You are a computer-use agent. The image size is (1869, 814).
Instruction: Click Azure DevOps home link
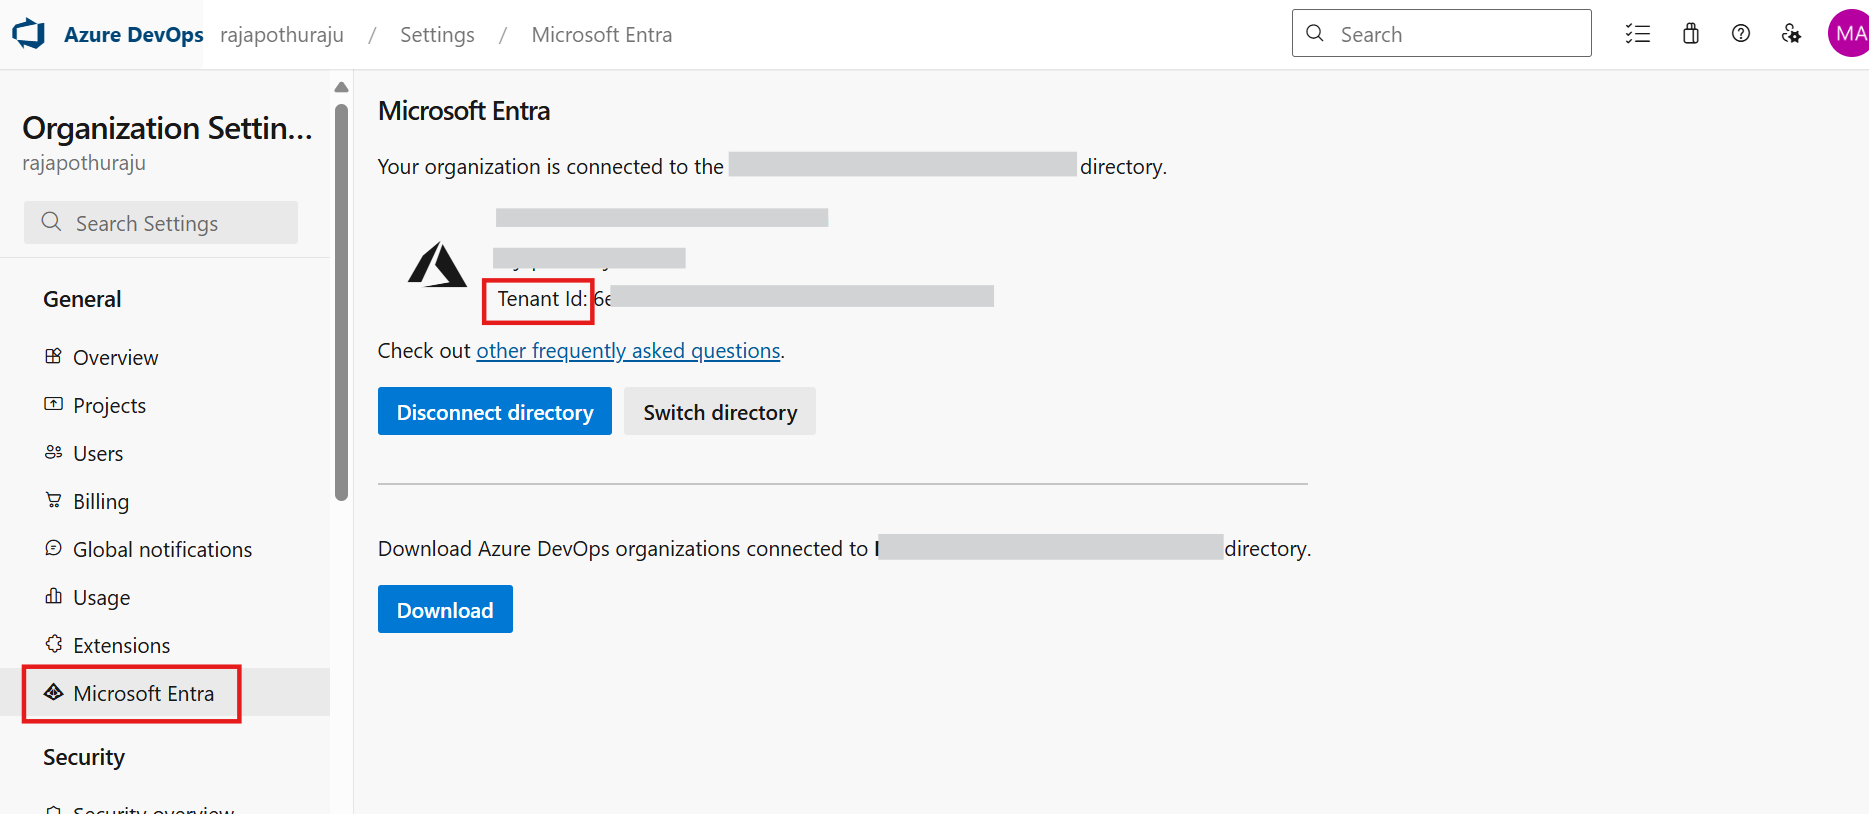click(x=133, y=34)
